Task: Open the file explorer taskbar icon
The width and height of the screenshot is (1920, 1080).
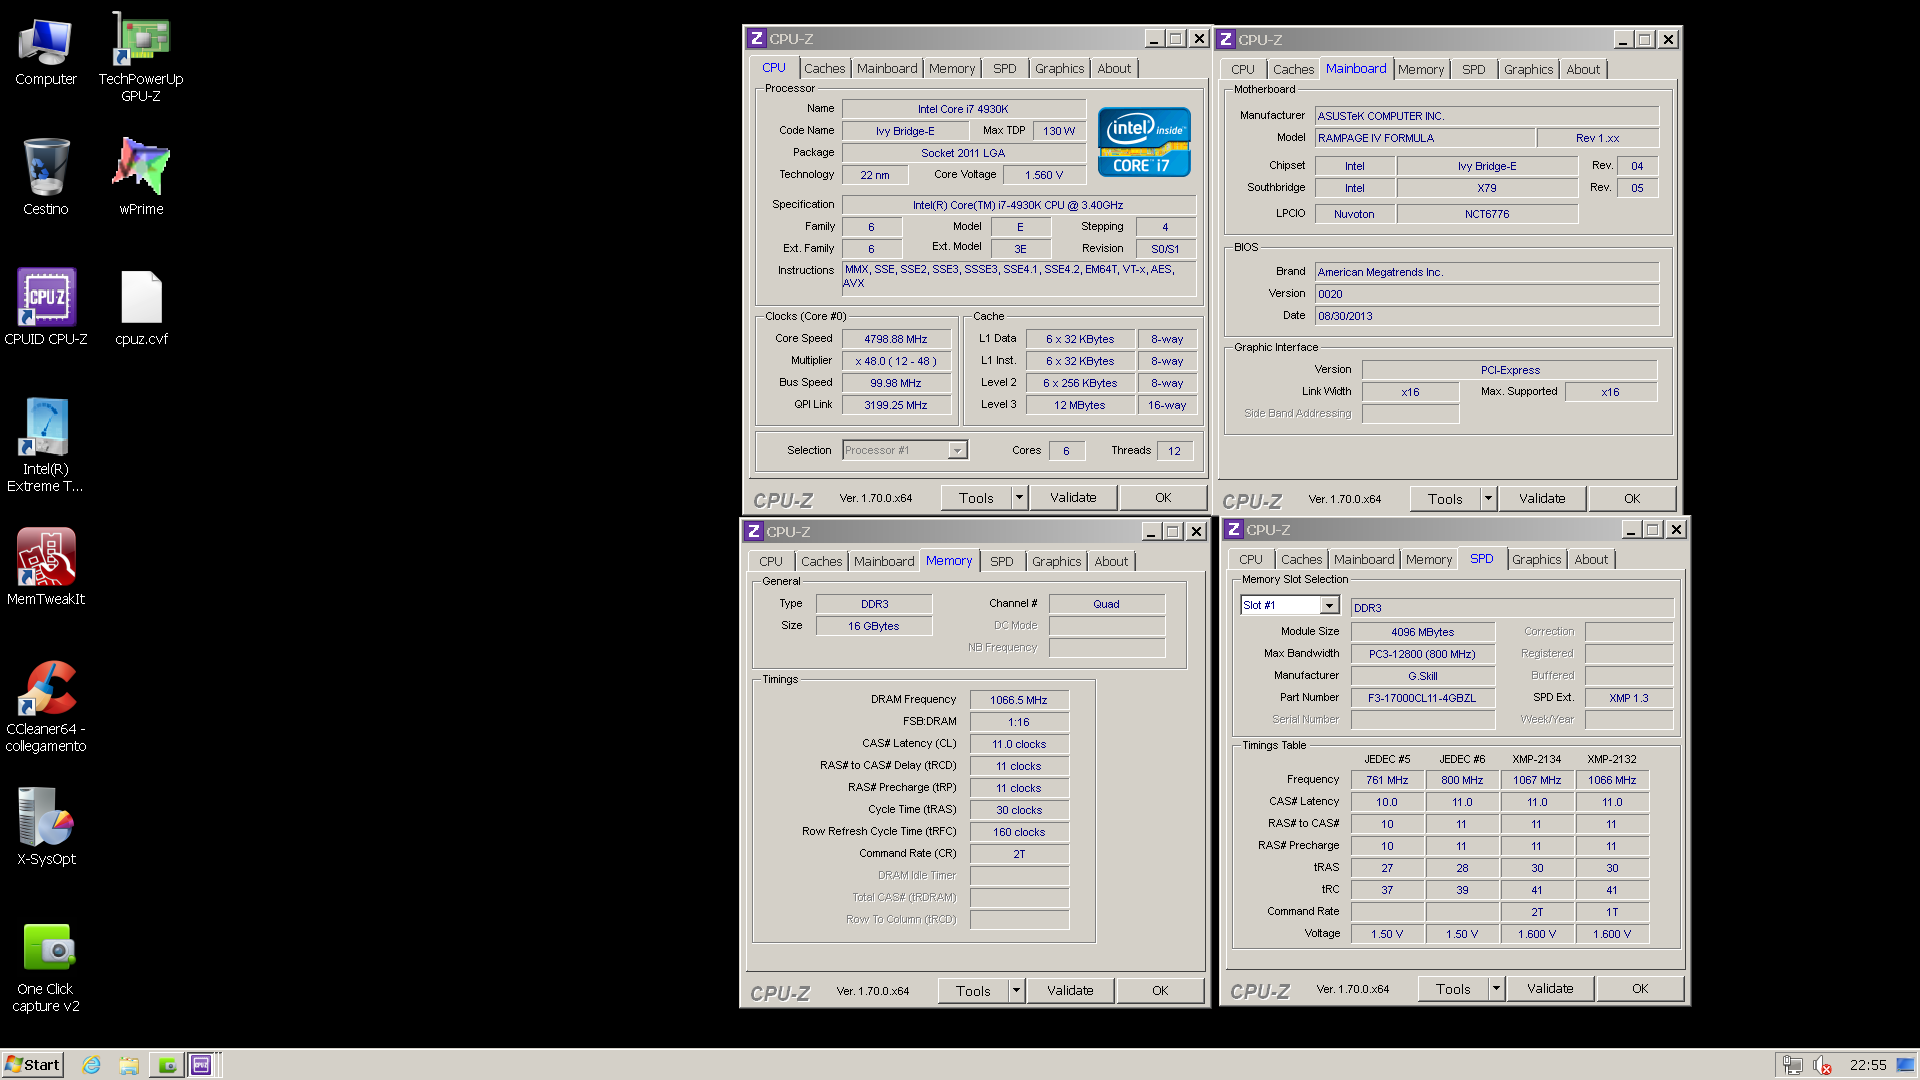Action: click(128, 1065)
